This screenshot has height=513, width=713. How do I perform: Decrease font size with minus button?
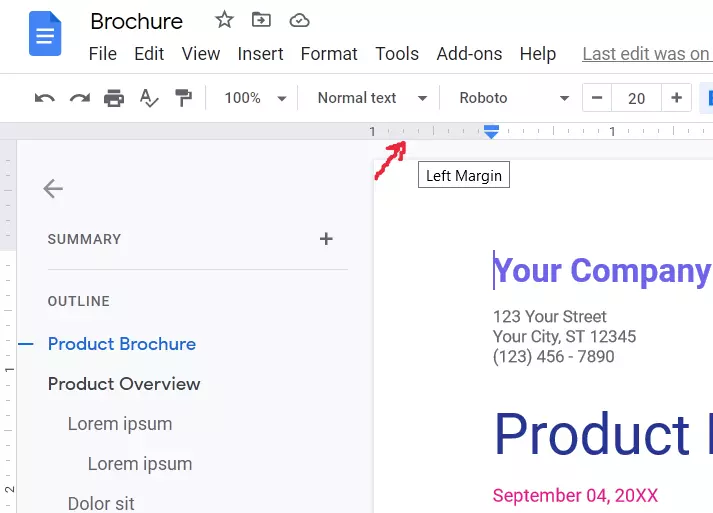597,98
